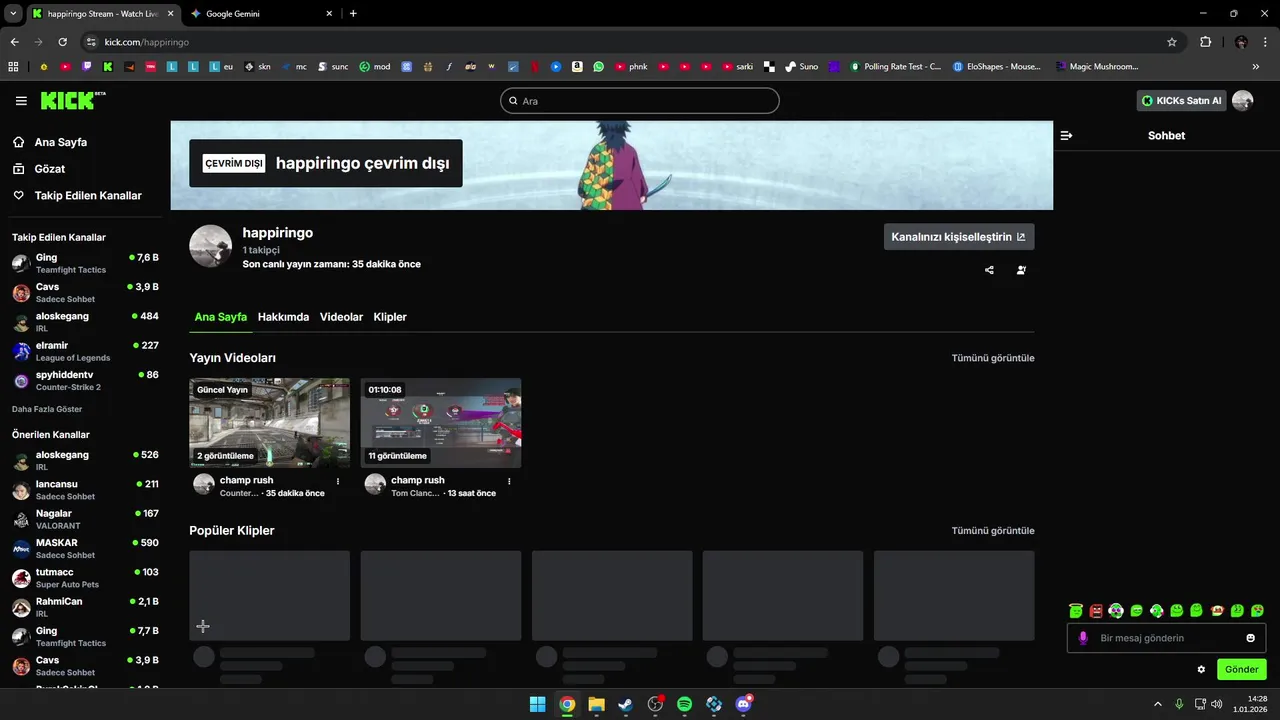Show hidden system tray icons
The height and width of the screenshot is (720, 1280).
click(x=1158, y=704)
